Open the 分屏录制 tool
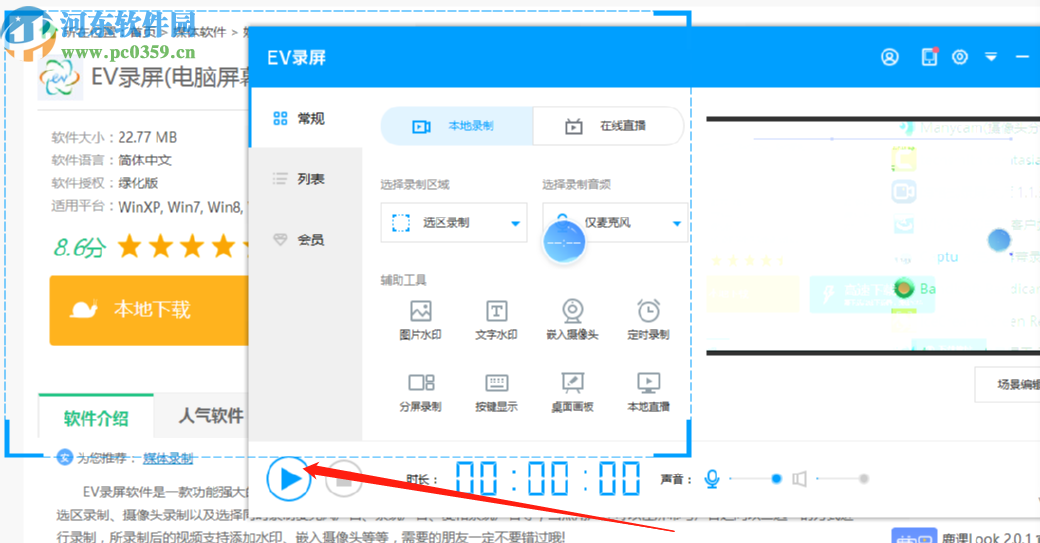This screenshot has width=1040, height=543. pyautogui.click(x=421, y=392)
